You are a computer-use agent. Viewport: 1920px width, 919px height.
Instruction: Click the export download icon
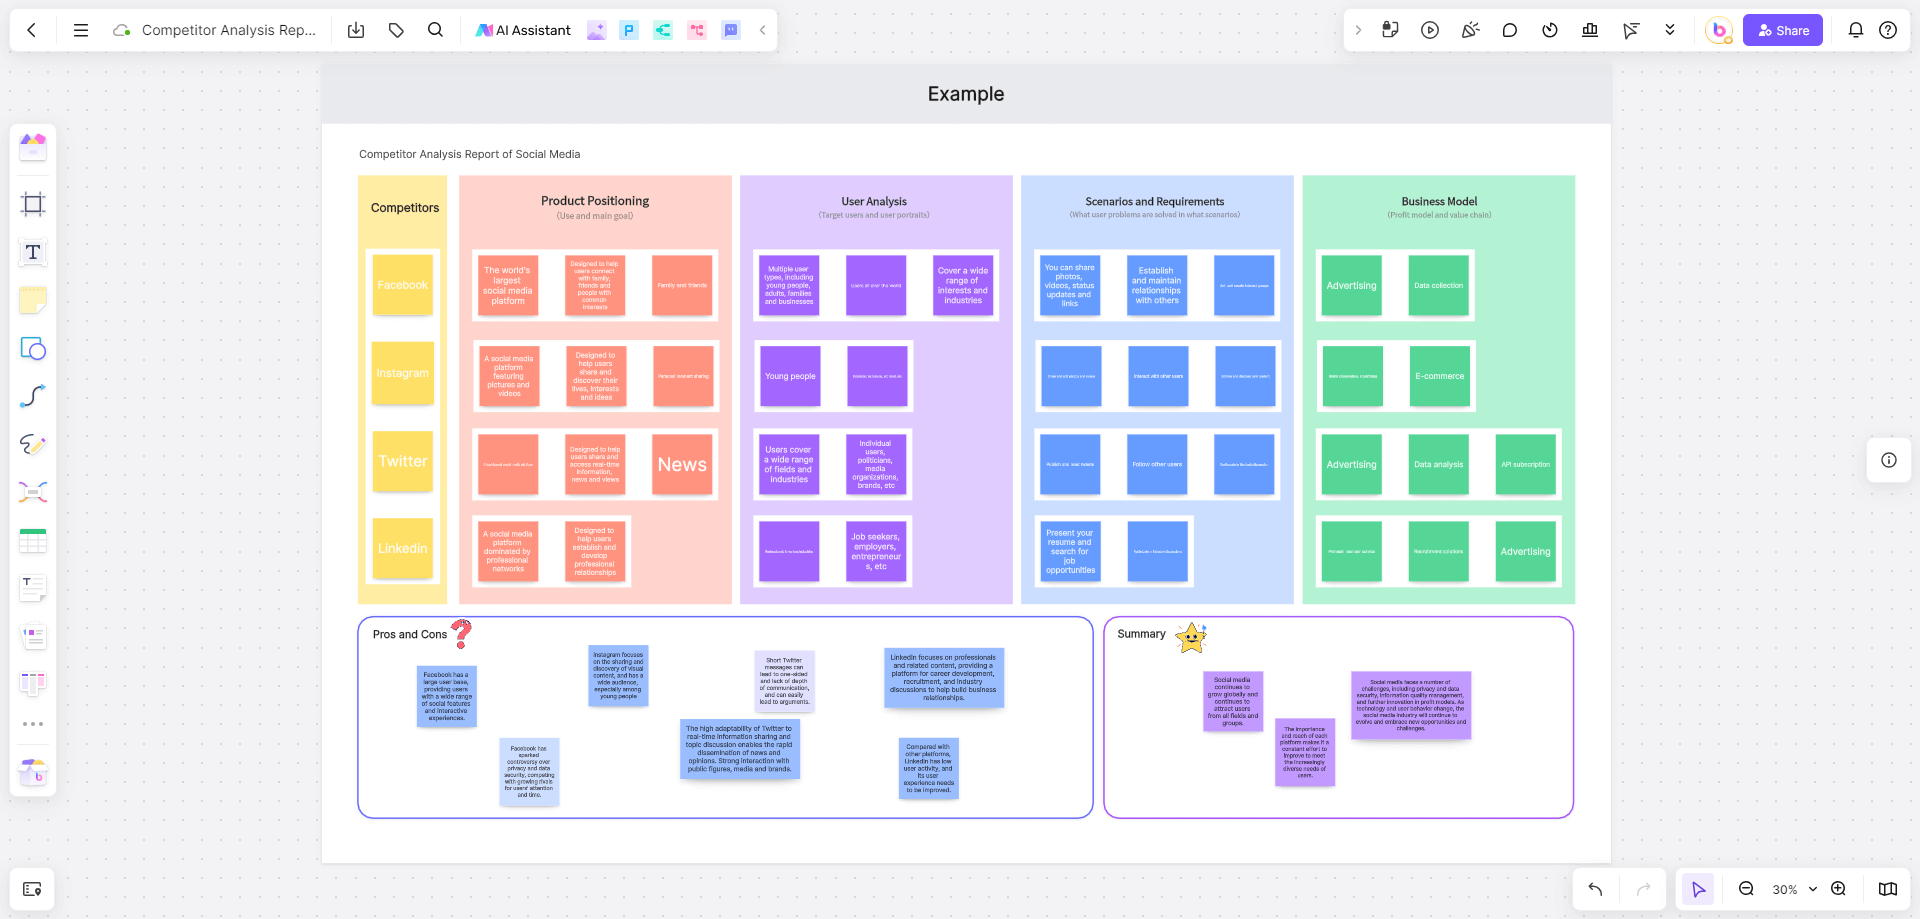click(x=356, y=30)
